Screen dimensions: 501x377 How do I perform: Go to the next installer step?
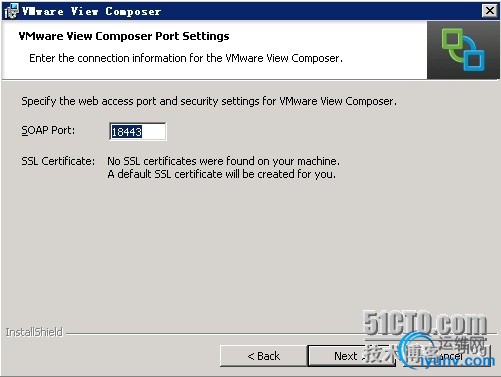[352, 356]
